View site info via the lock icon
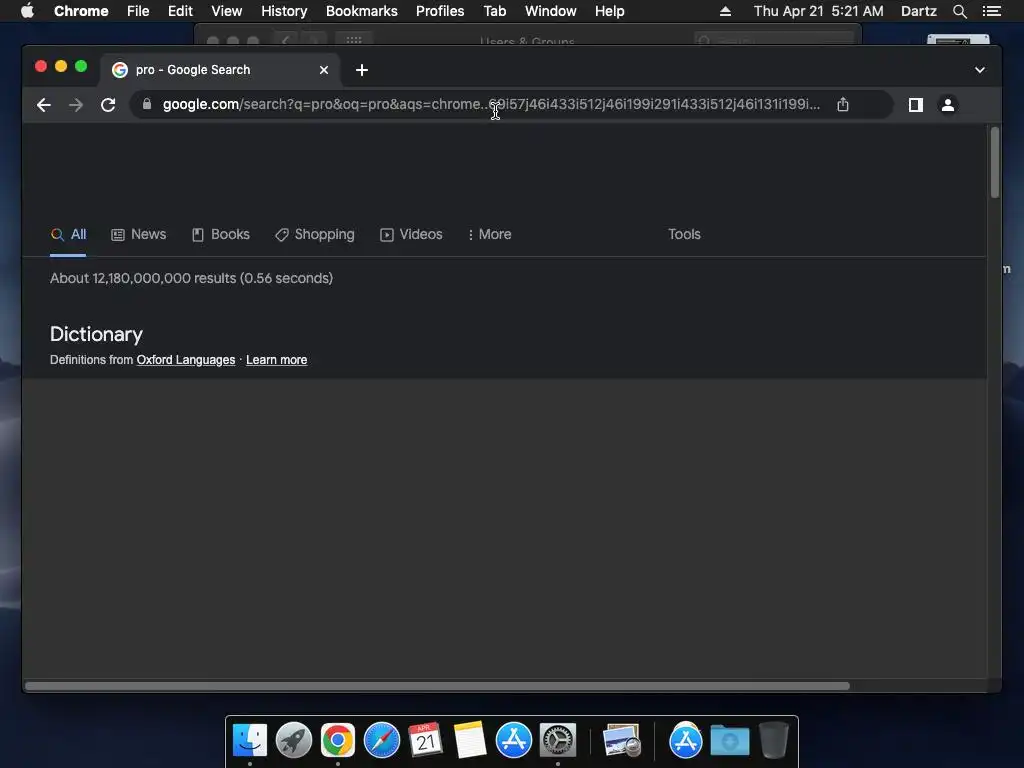The image size is (1024, 768). tap(147, 104)
